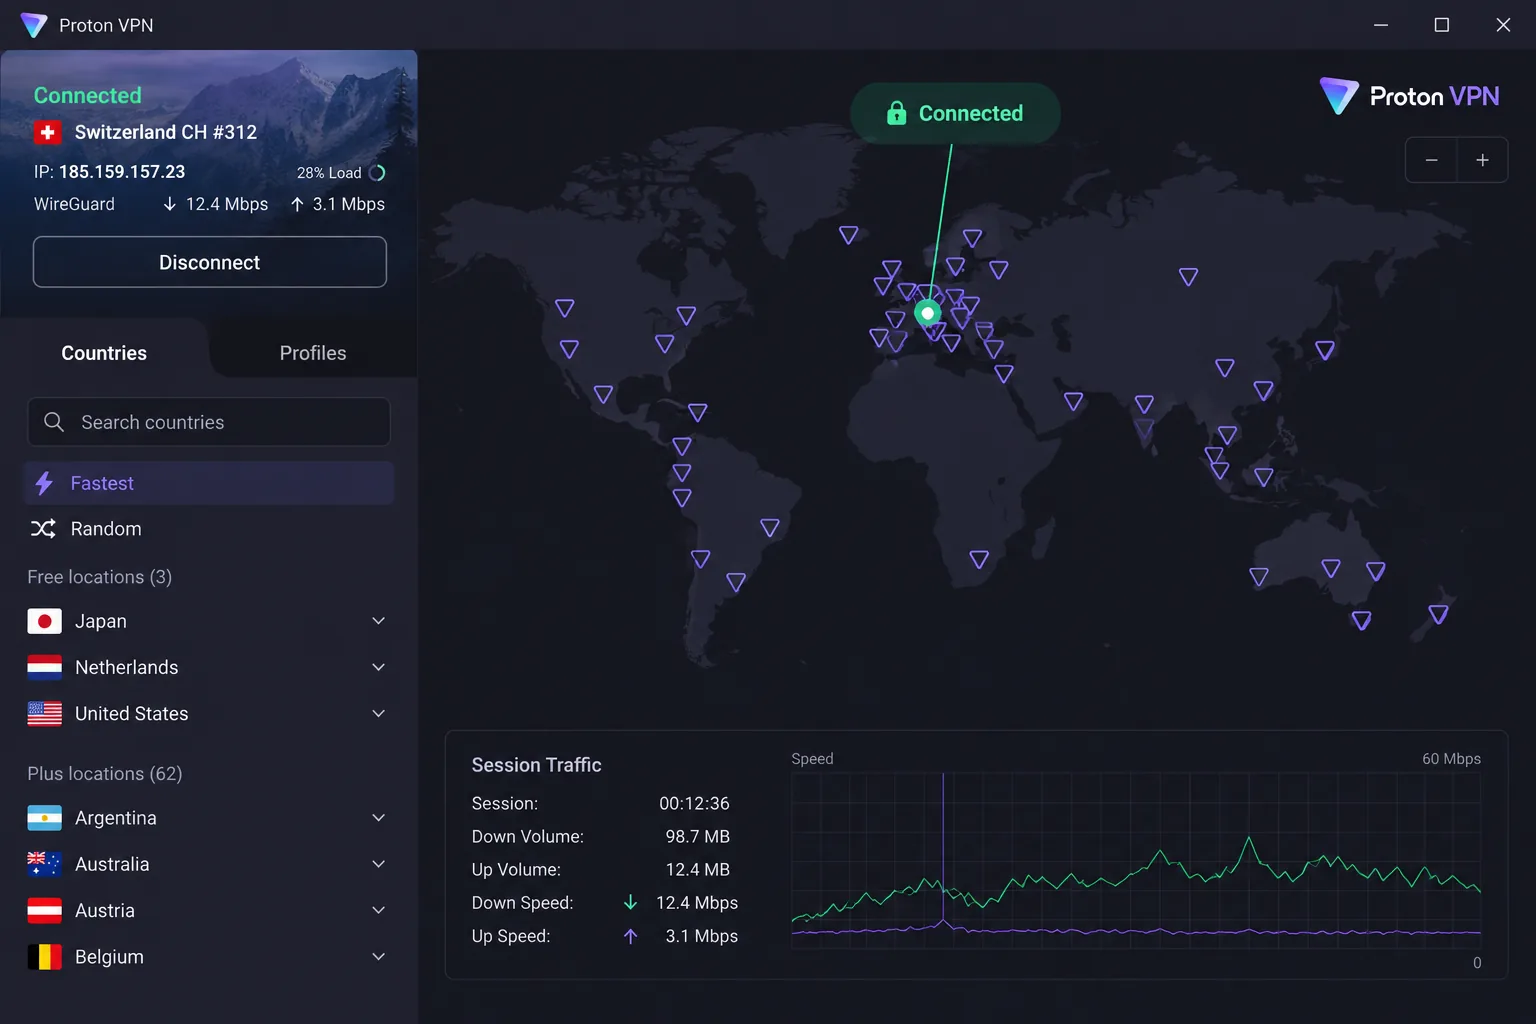Select the Belgium flag icon
1536x1024 pixels.
pos(44,957)
